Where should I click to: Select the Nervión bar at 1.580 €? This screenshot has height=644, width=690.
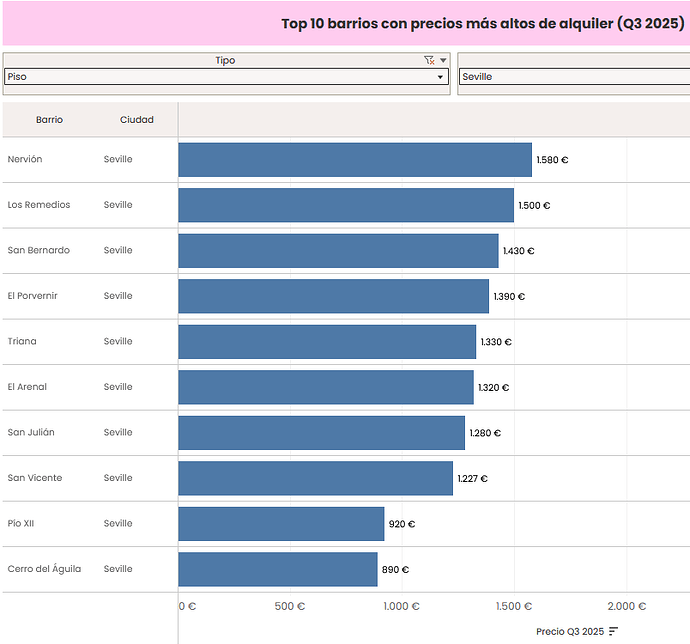[x=355, y=160]
